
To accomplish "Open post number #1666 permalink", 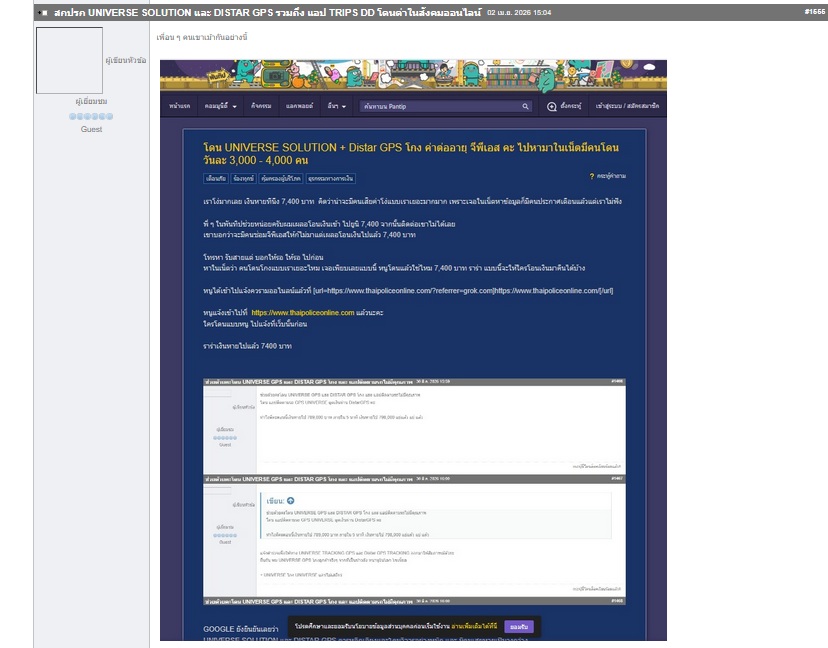I will [x=814, y=12].
